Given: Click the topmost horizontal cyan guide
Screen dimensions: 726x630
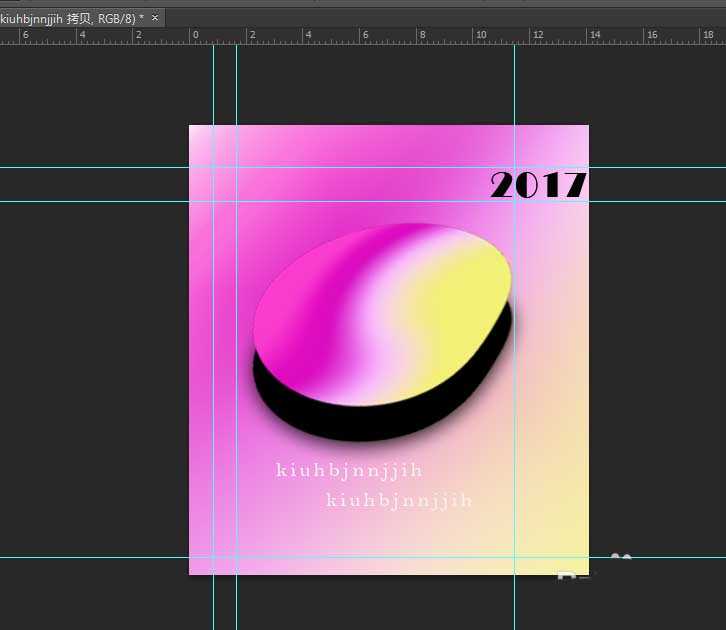Looking at the screenshot, I should coord(100,167).
